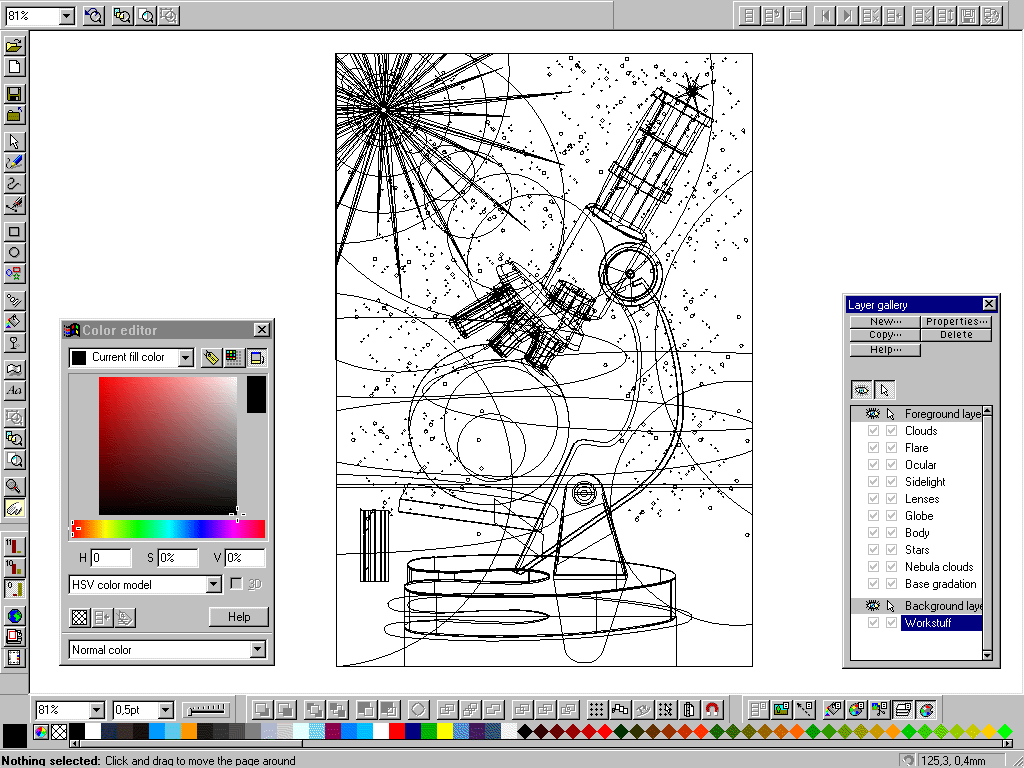The width and height of the screenshot is (1024, 768).
Task: Select the Fill tool
Action: tap(13, 323)
